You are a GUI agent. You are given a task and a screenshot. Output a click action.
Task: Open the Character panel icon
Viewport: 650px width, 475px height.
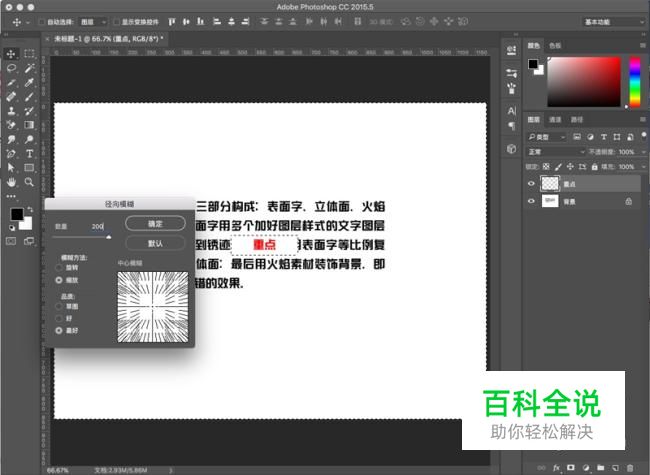coord(512,111)
